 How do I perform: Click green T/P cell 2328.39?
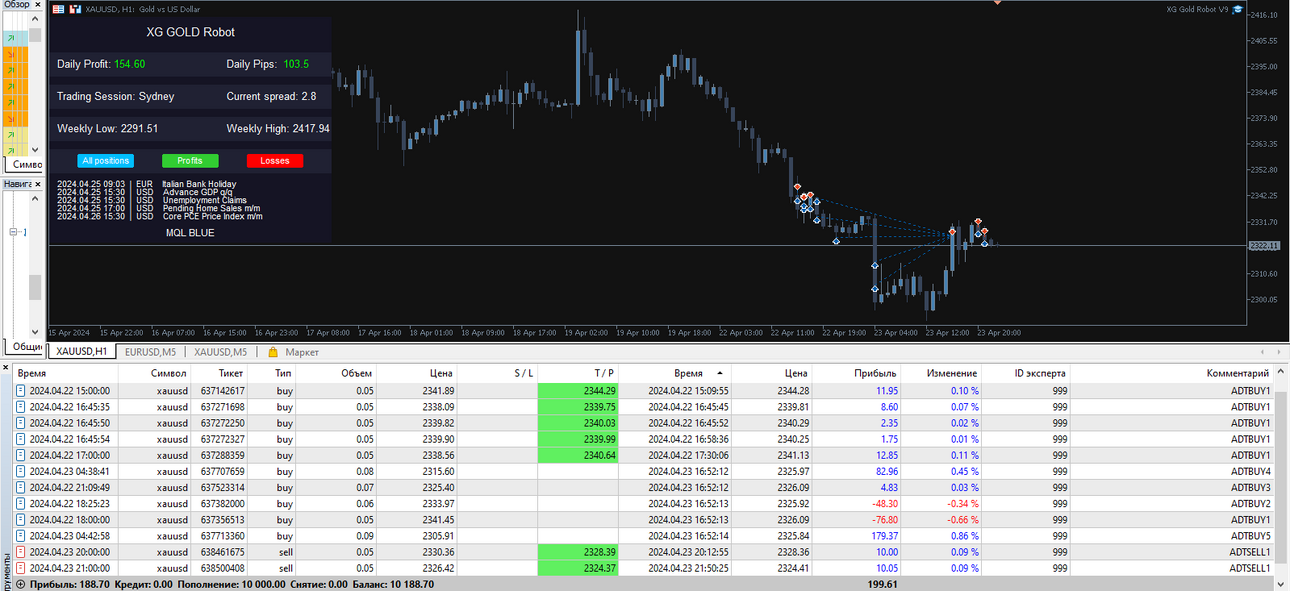pos(578,552)
